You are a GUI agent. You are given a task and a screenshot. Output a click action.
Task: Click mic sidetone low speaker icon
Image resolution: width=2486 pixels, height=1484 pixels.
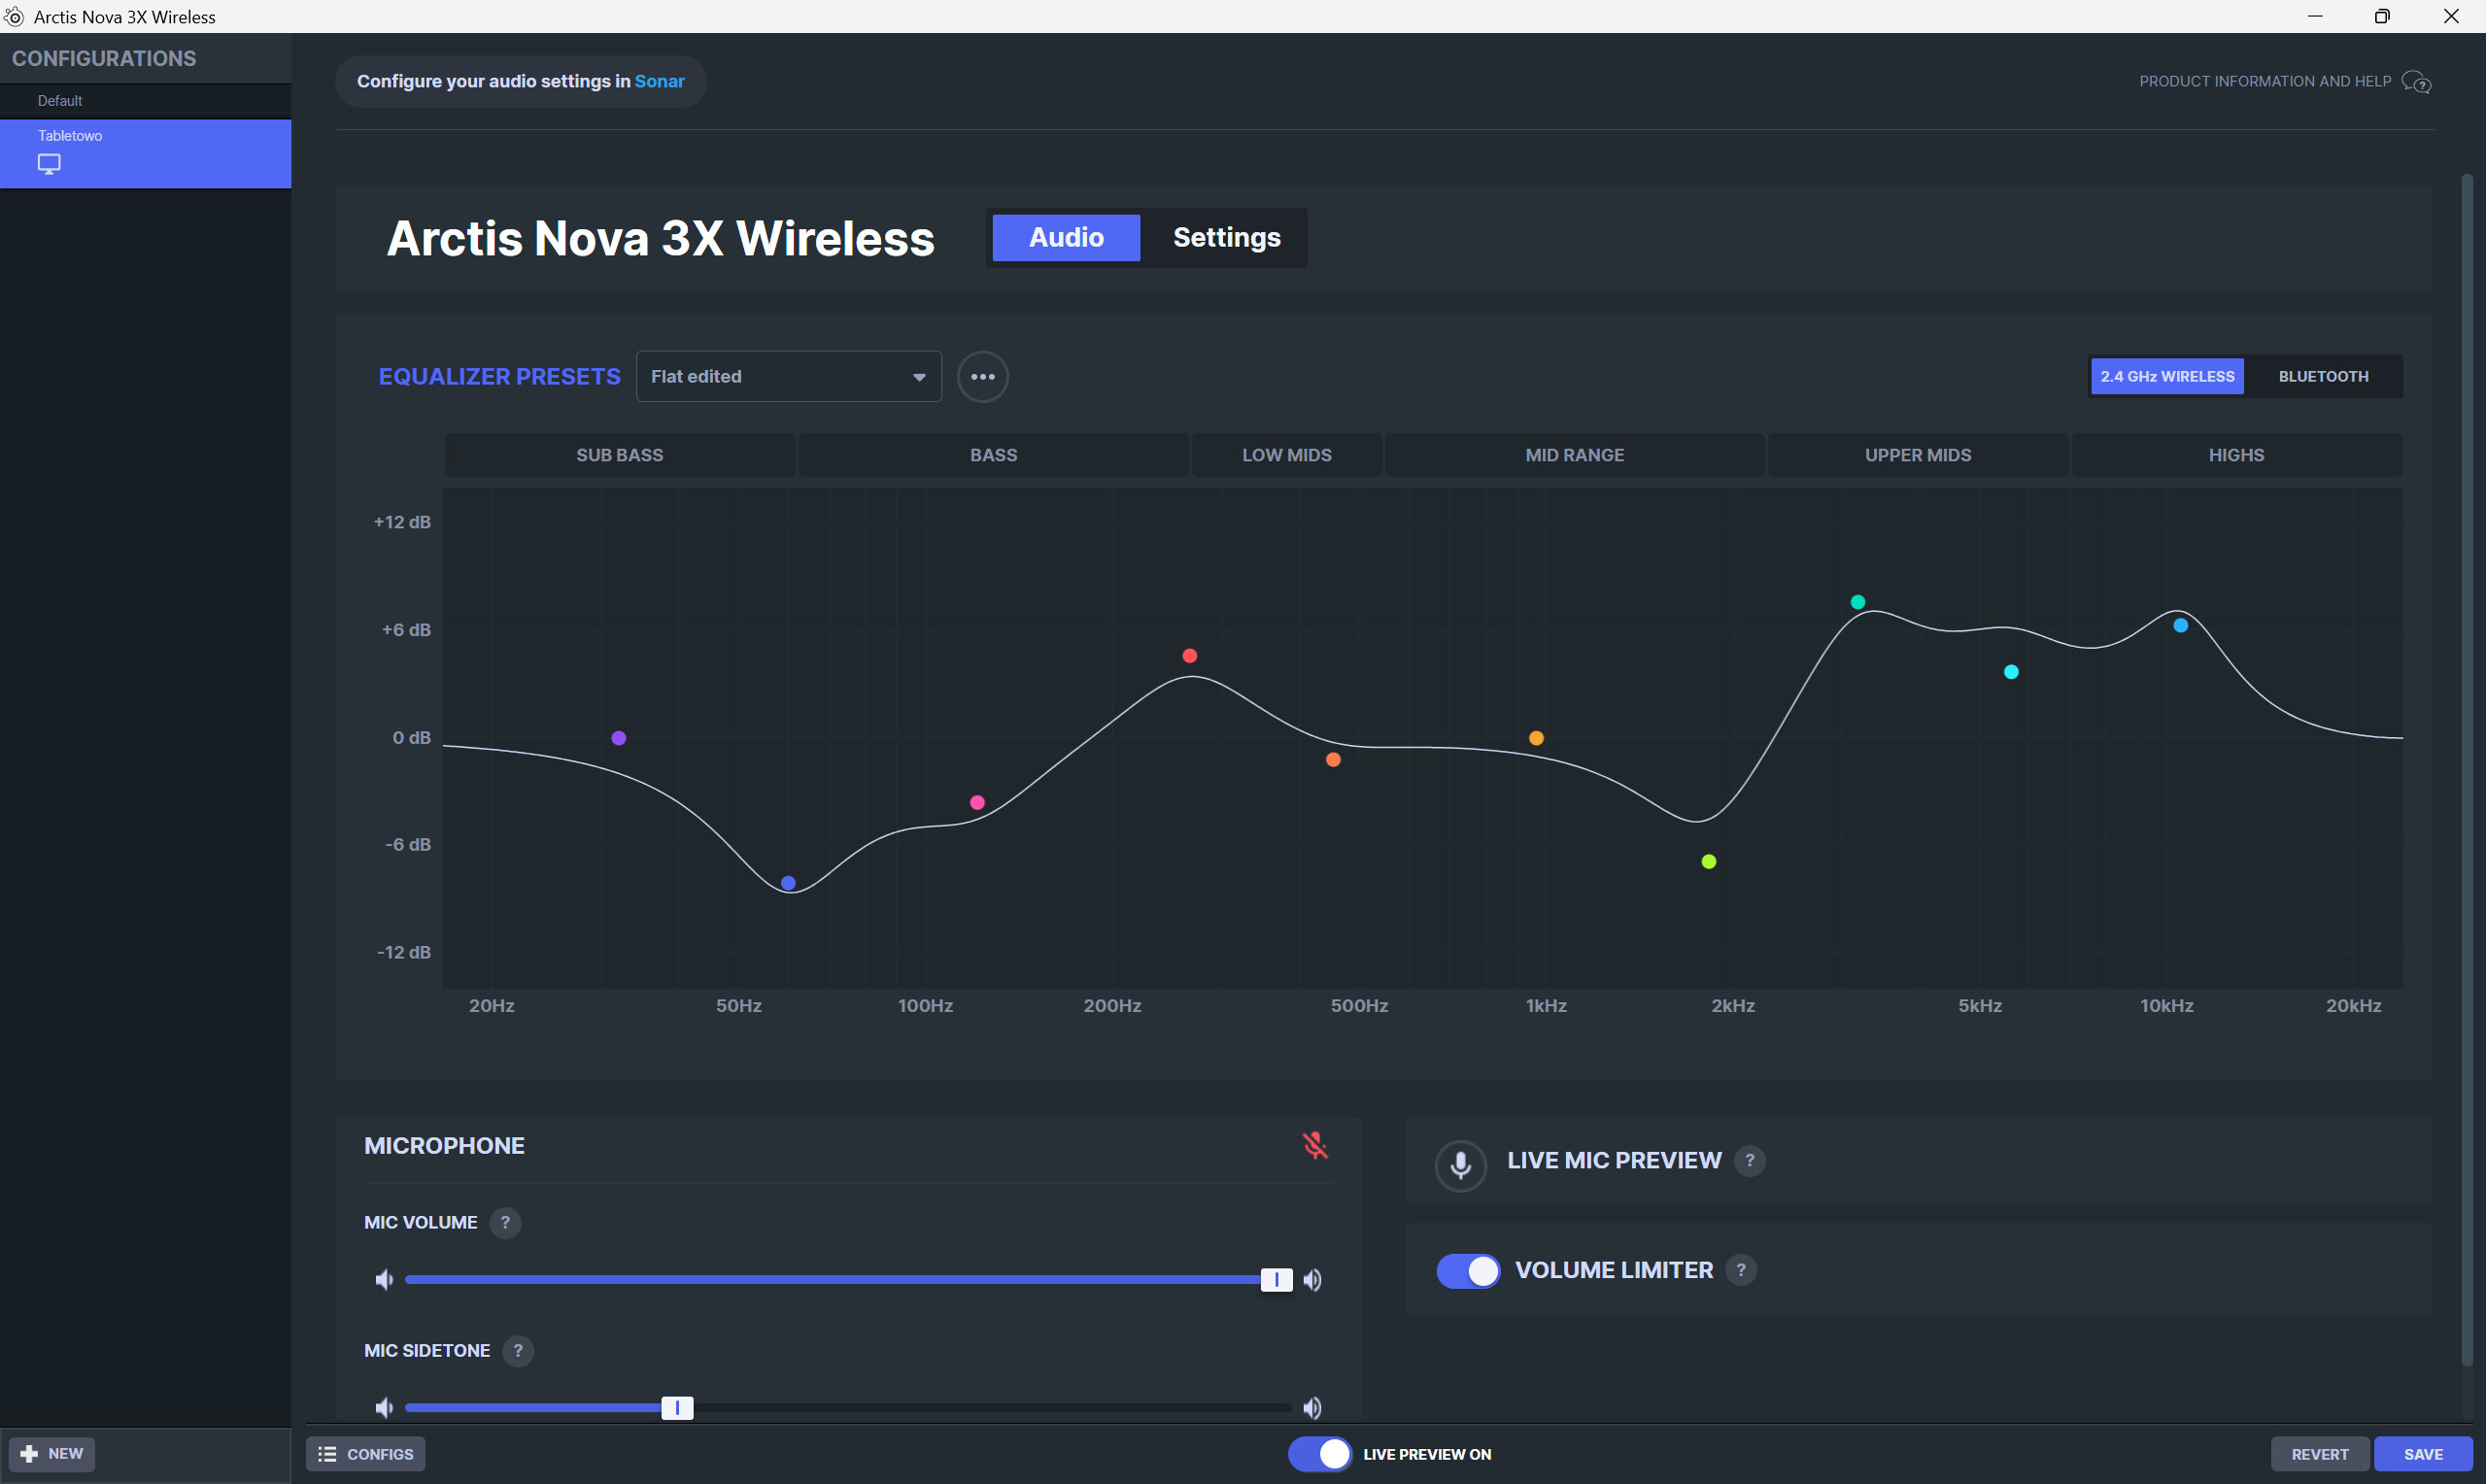click(384, 1408)
